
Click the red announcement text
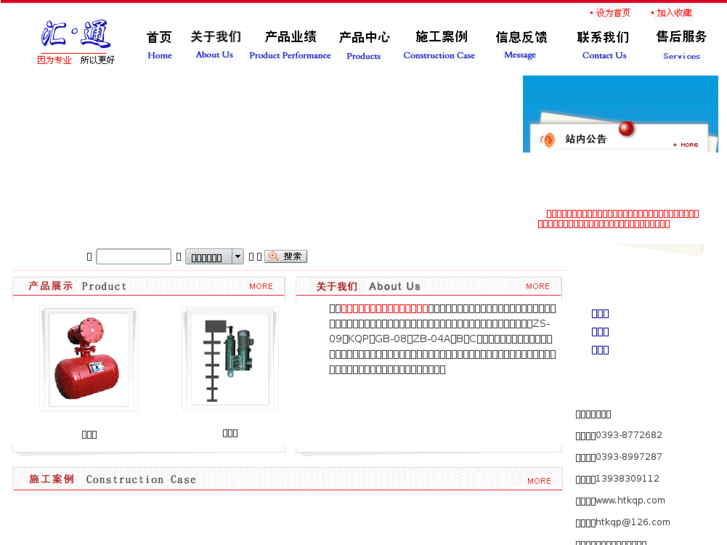618,219
